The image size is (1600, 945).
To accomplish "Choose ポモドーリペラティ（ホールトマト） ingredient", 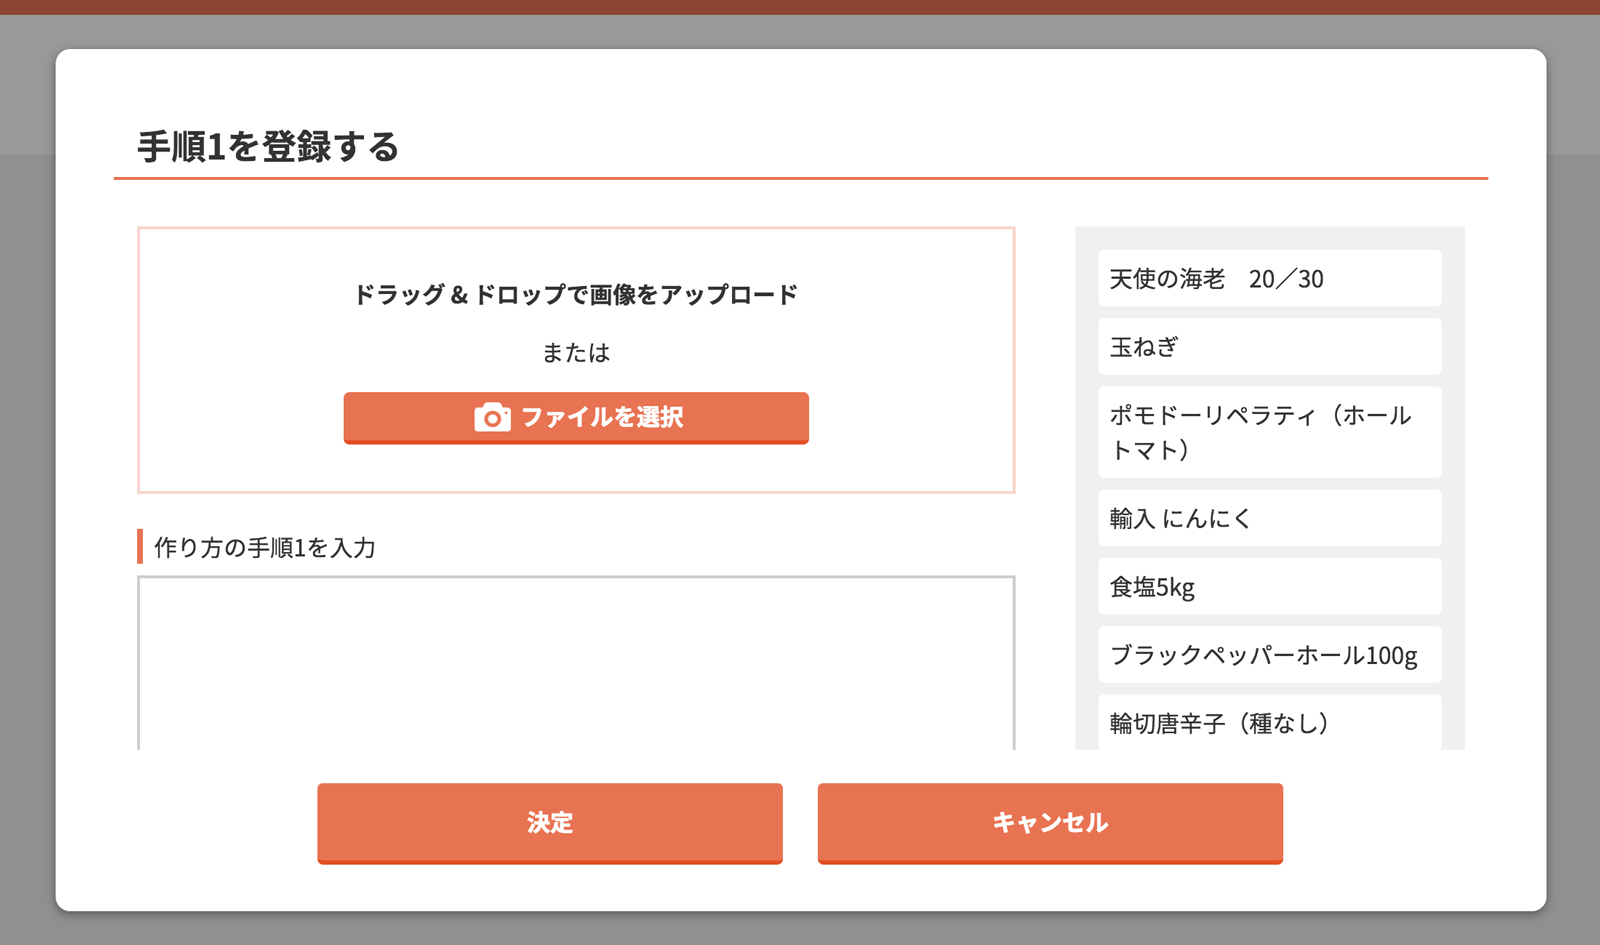I will pos(1269,432).
